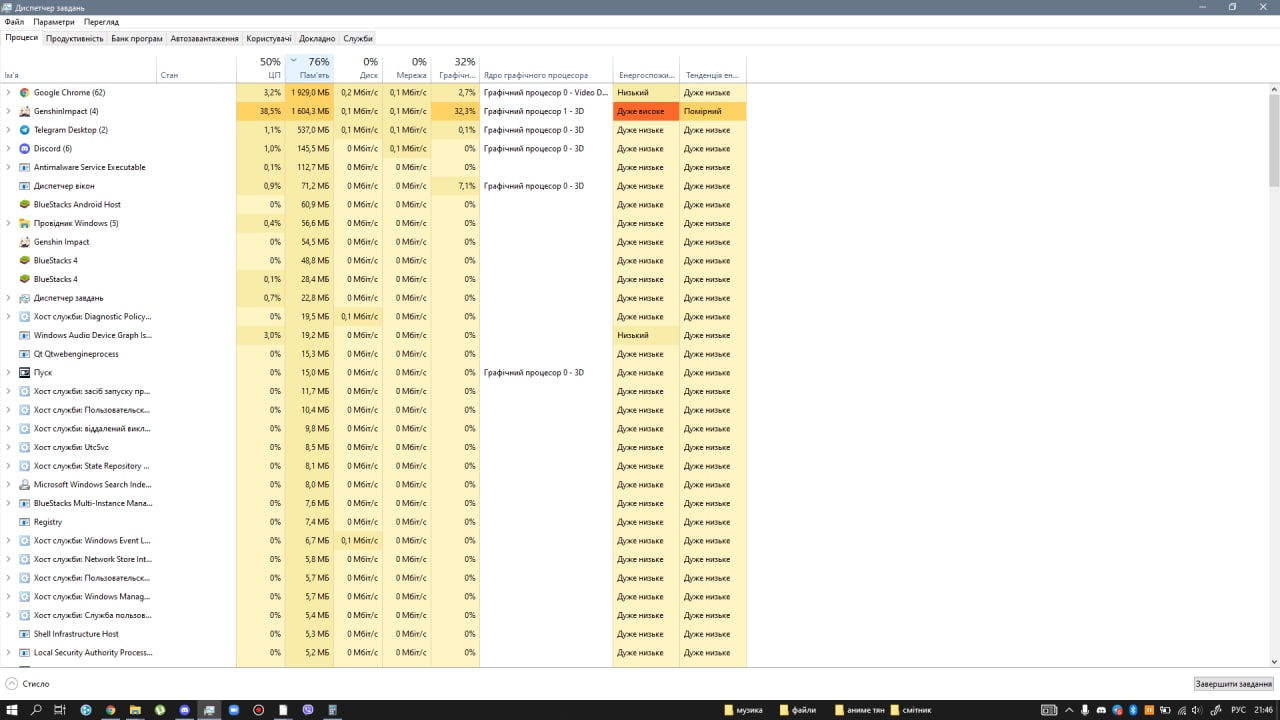Click scrollbar down arrow of process list

pos(1274,662)
